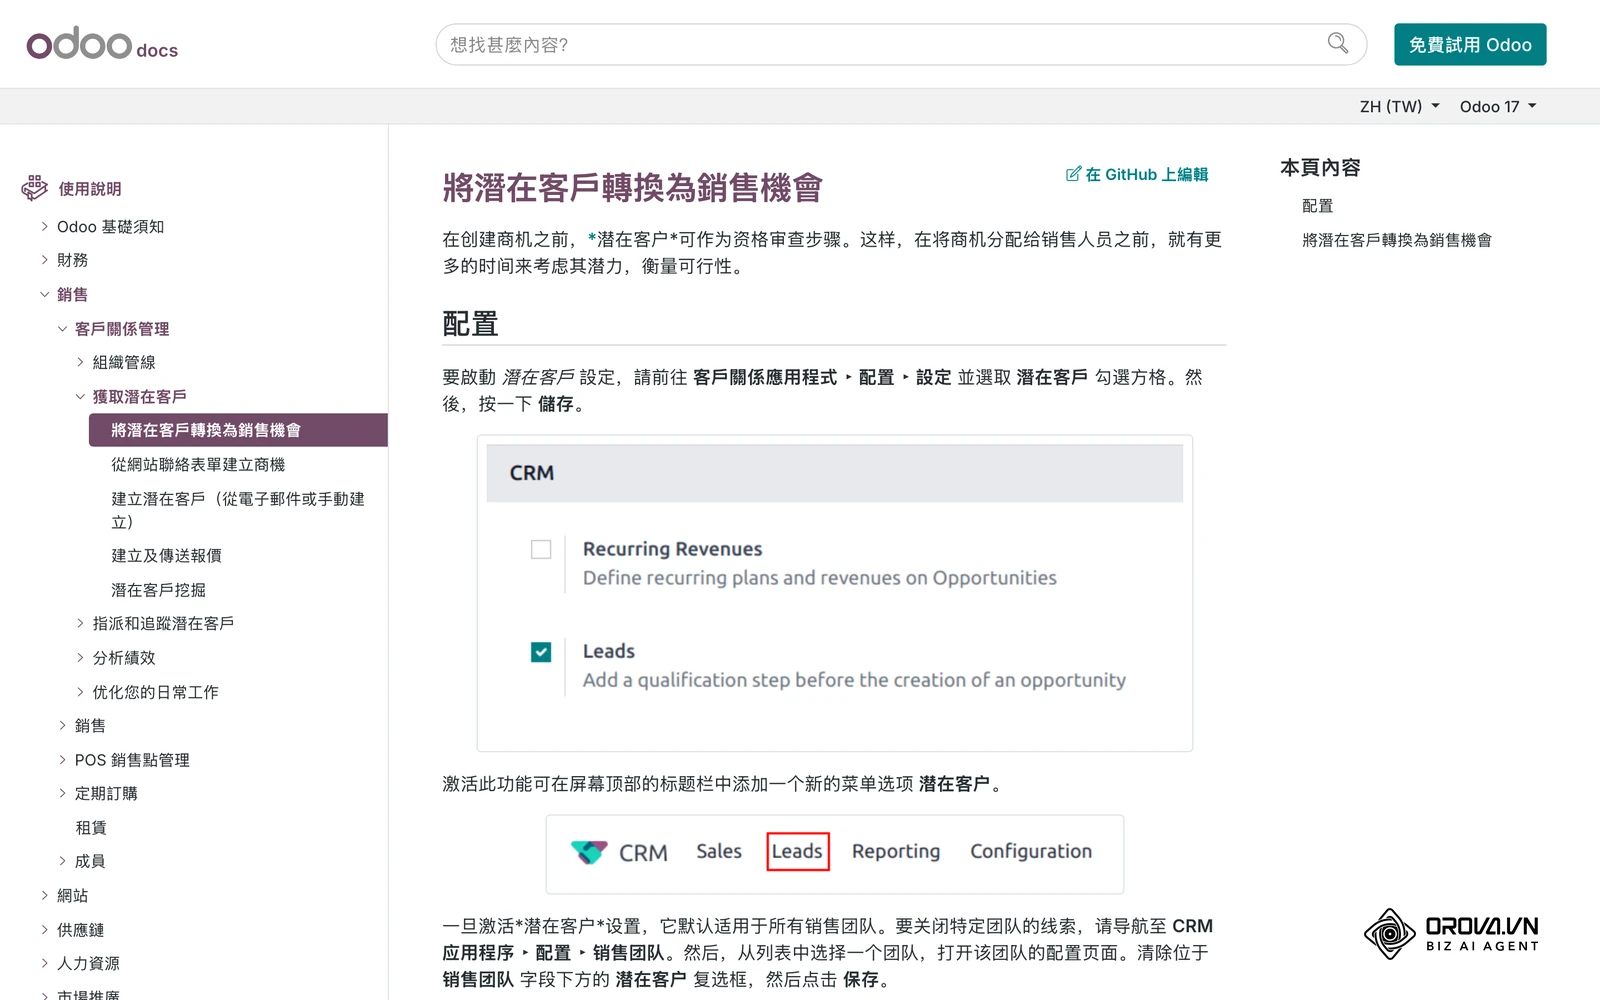This screenshot has width=1600, height=1000.
Task: Click the Leads setting label text
Action: [x=609, y=651]
